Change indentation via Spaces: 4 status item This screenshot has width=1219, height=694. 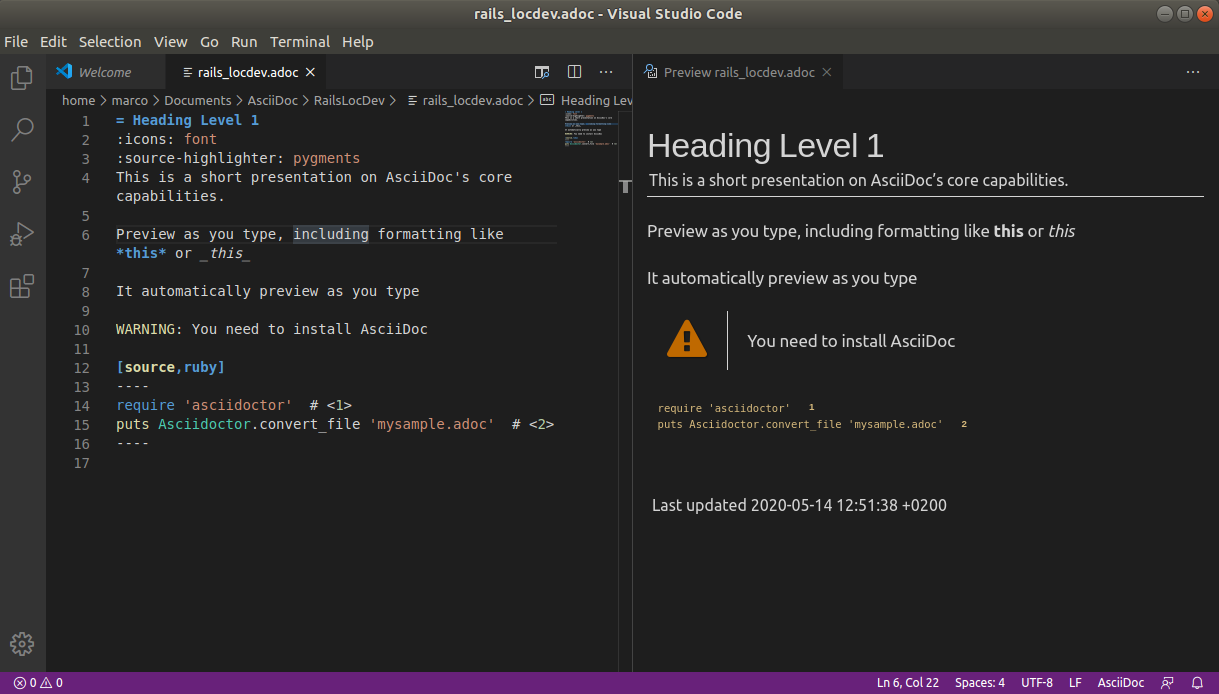tap(979, 682)
